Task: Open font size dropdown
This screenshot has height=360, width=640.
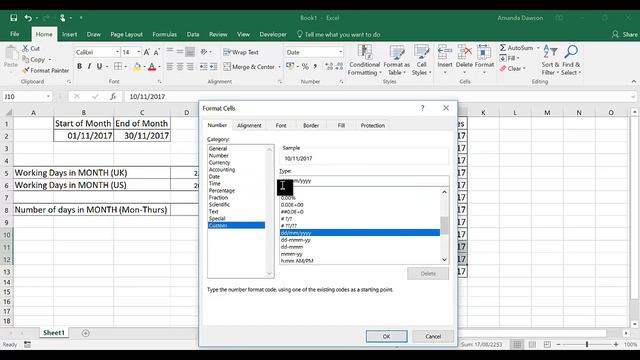Action: 139,52
